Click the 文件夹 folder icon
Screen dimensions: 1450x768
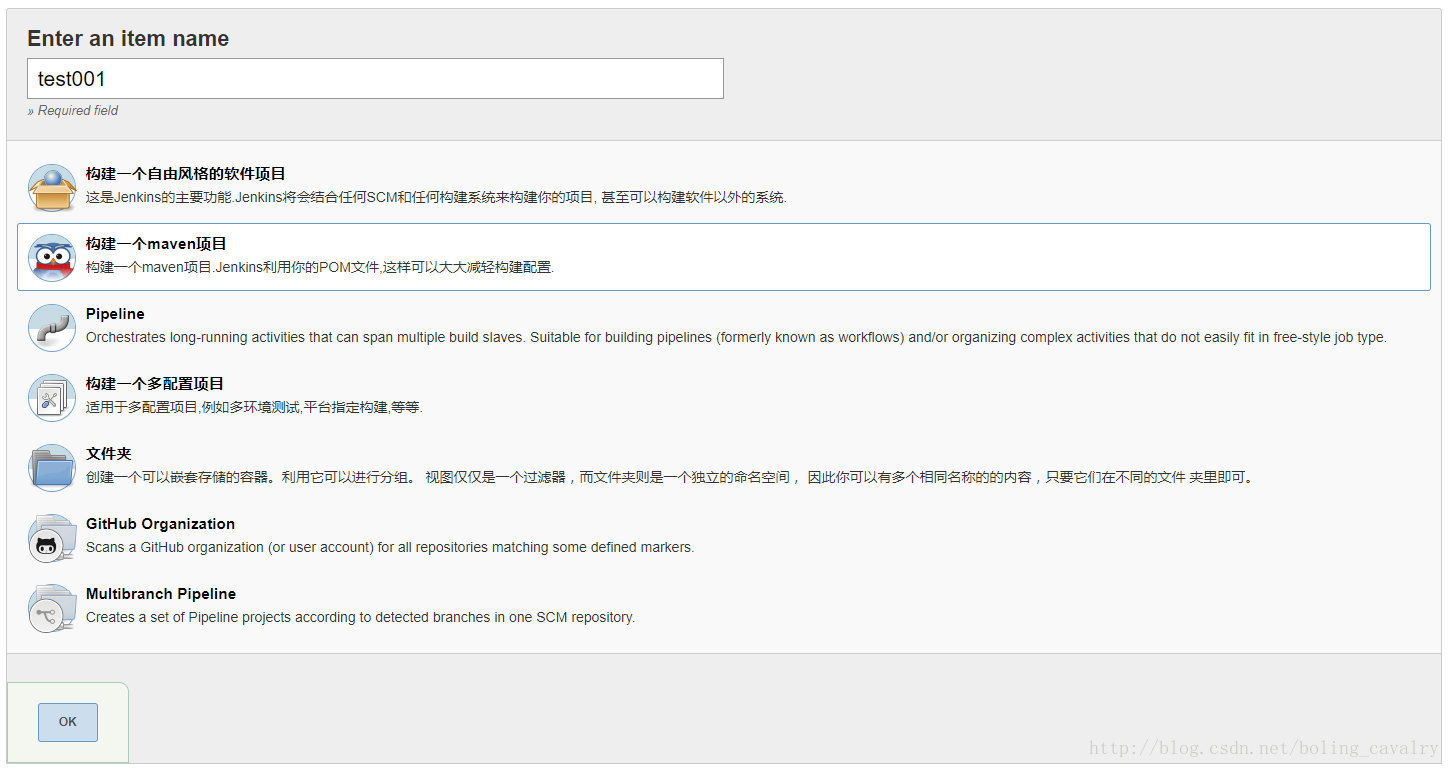pos(52,468)
